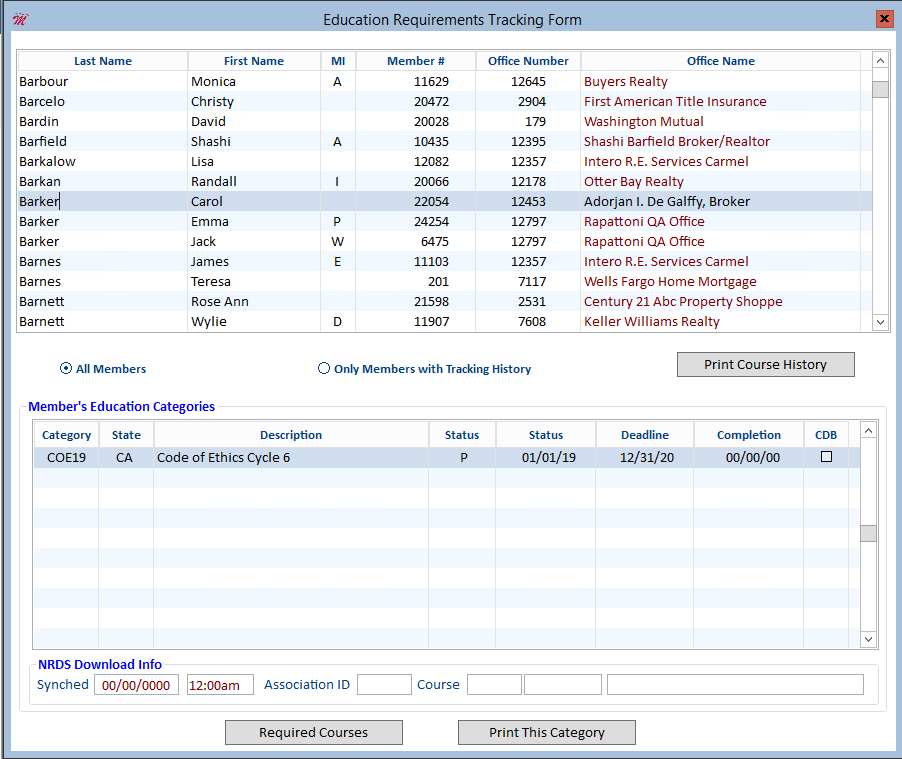Click the app logo icon in title bar
Image resolution: width=902 pixels, height=759 pixels.
click(x=20, y=20)
